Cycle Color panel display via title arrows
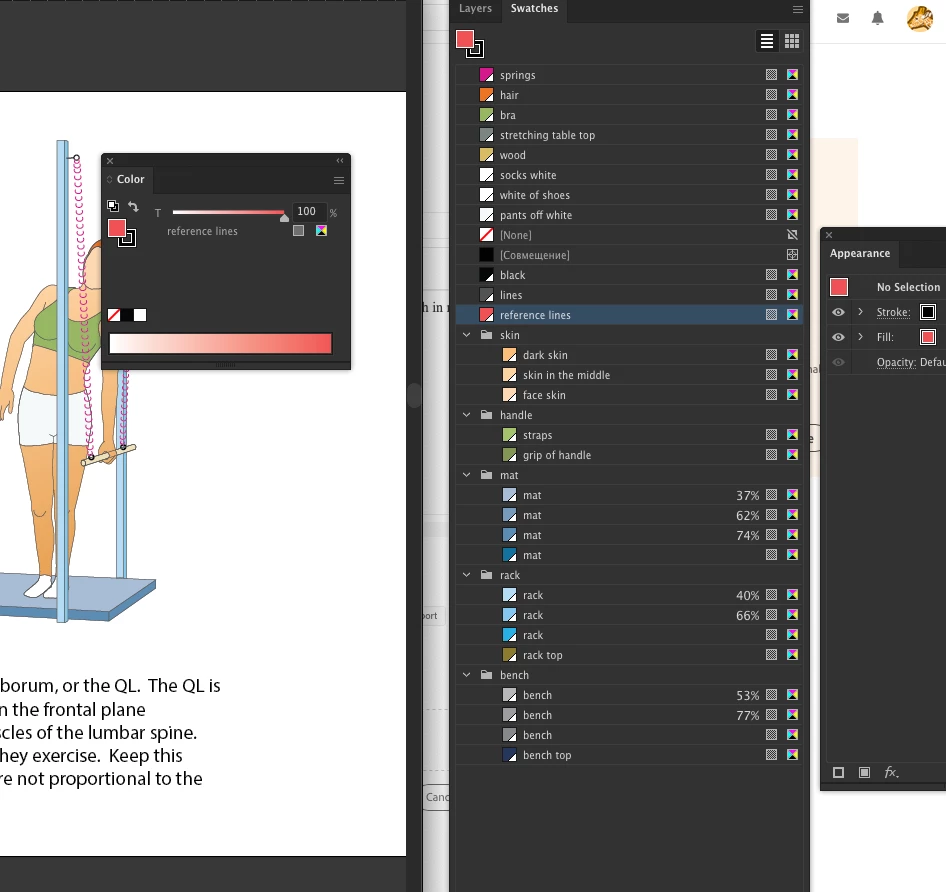 click(x=110, y=179)
